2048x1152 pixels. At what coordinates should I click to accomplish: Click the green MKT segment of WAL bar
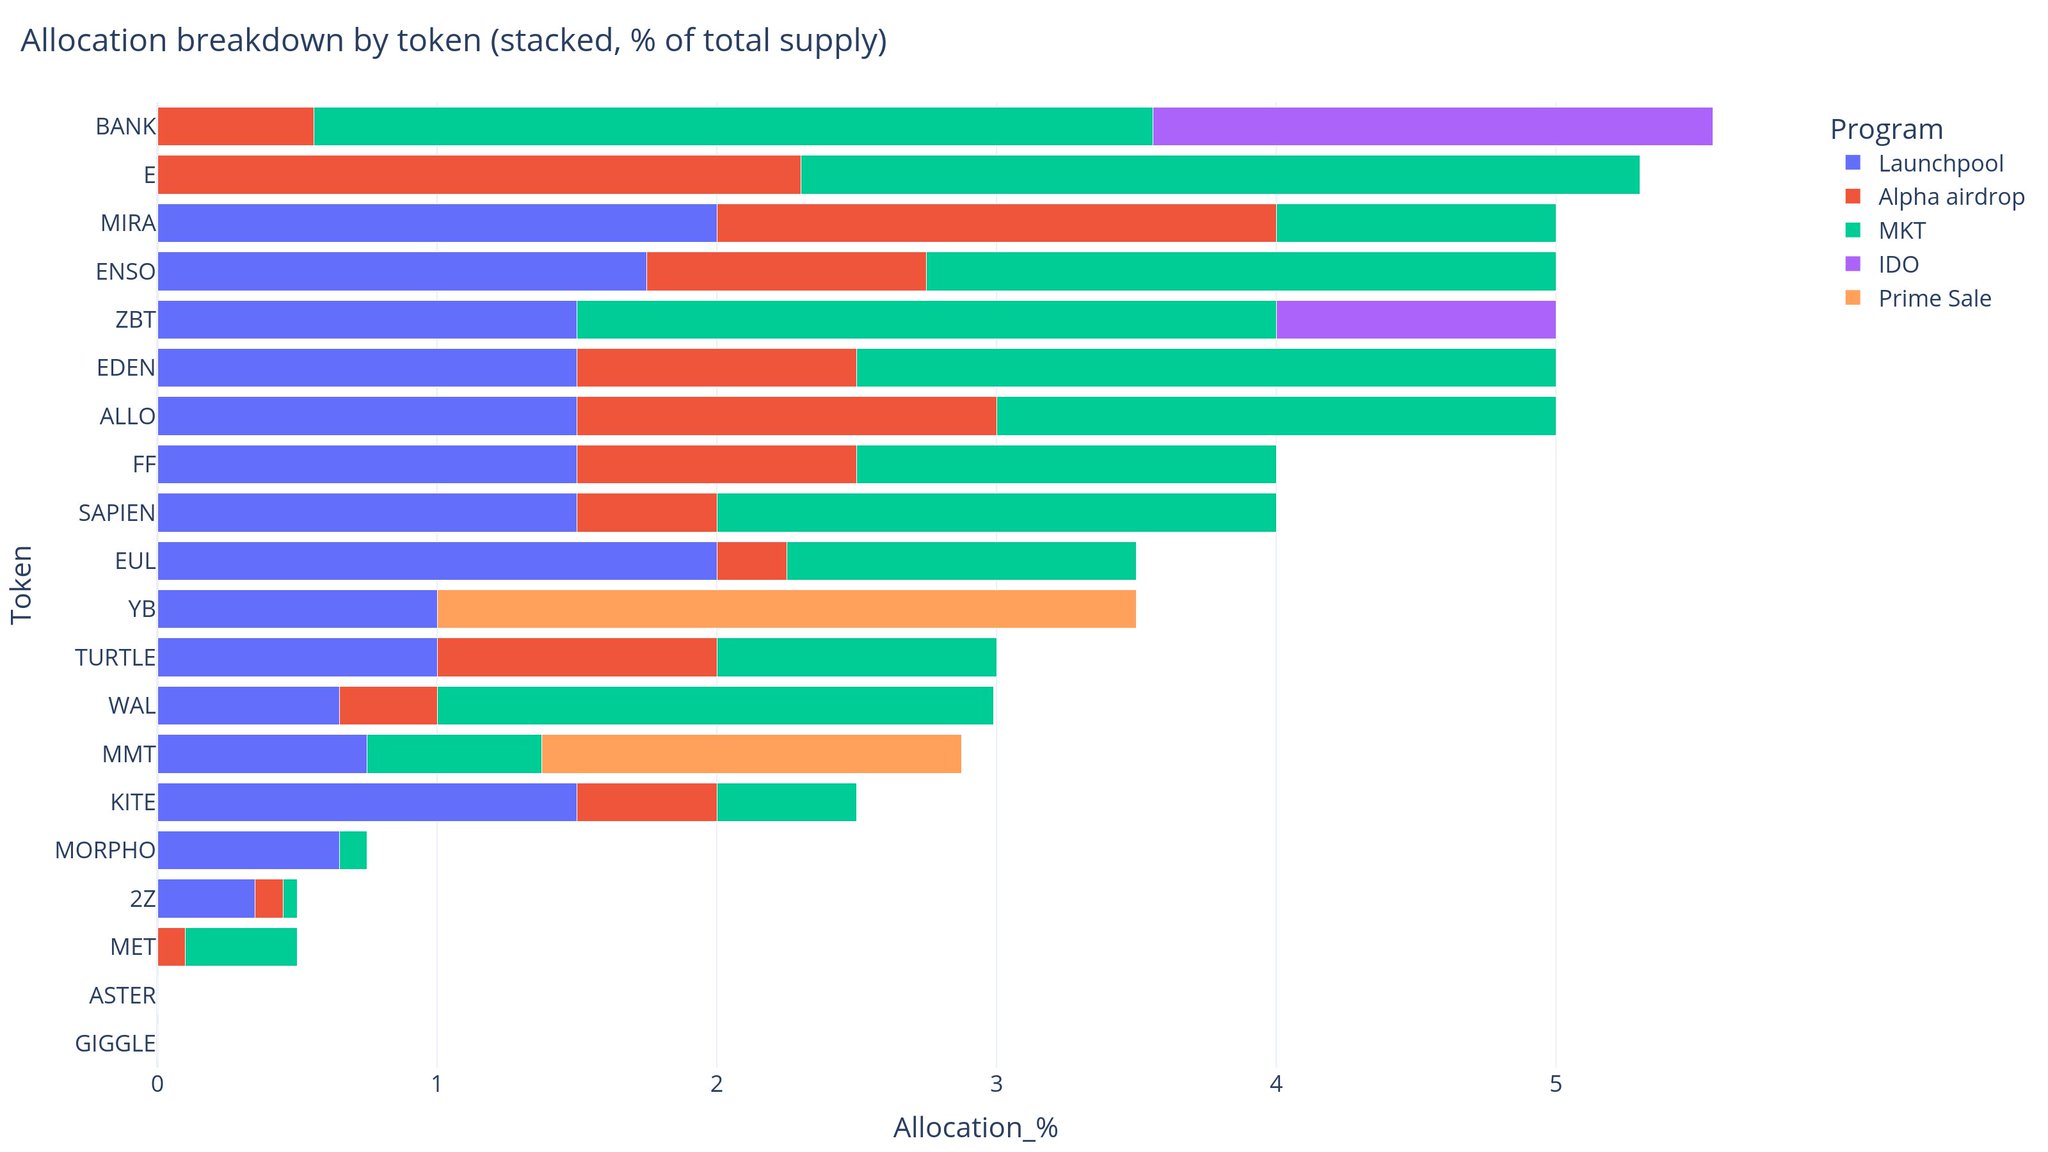point(715,706)
